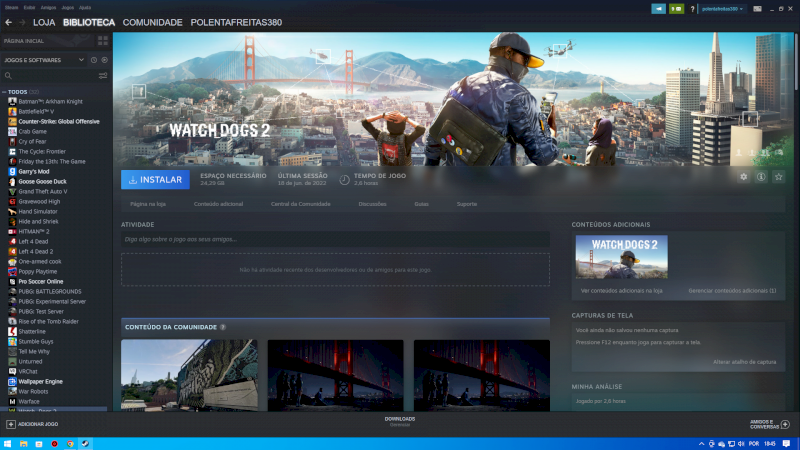Image resolution: width=800 pixels, height=450 pixels.
Task: Select Rise of the Tomb Raider
Action: pyautogui.click(x=48, y=321)
